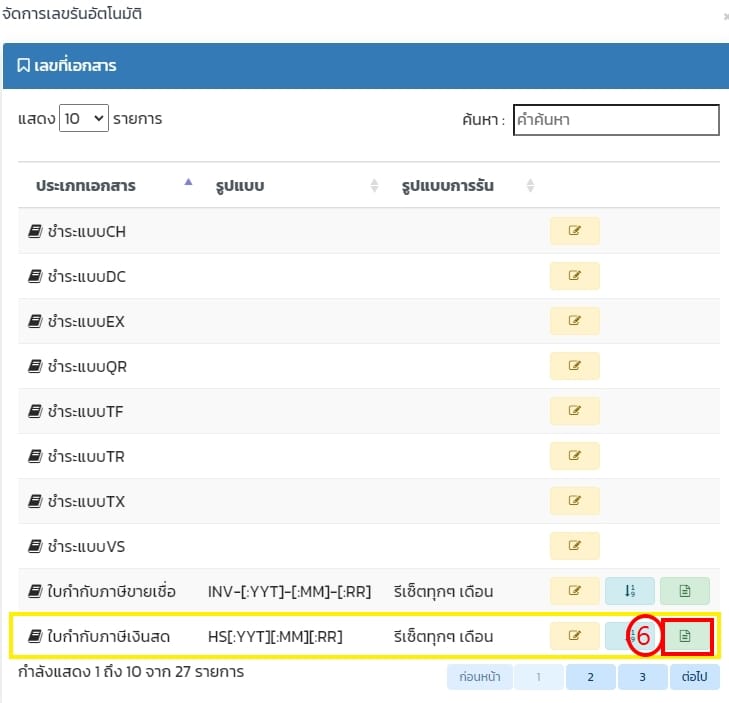
Task: Click the ต่อไป next page button
Action: tap(694, 677)
